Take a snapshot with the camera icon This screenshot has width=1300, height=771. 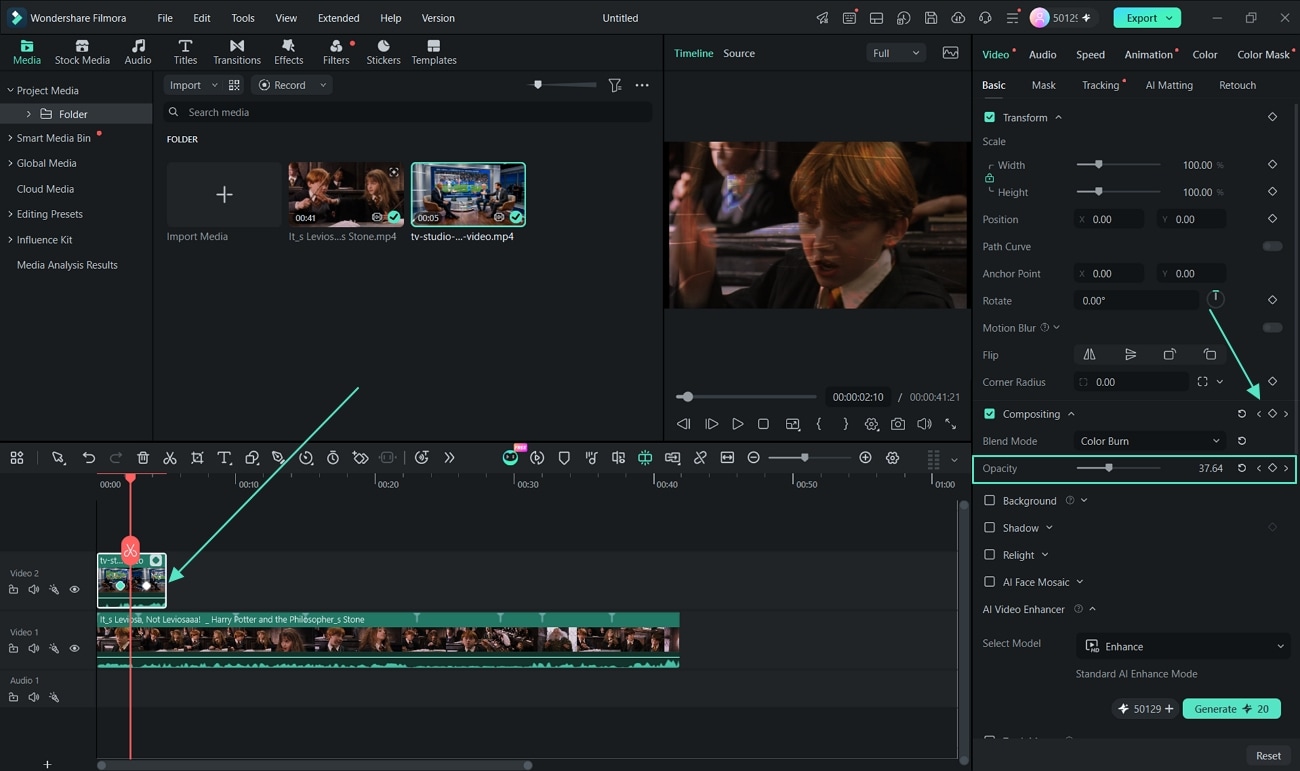click(x=898, y=424)
